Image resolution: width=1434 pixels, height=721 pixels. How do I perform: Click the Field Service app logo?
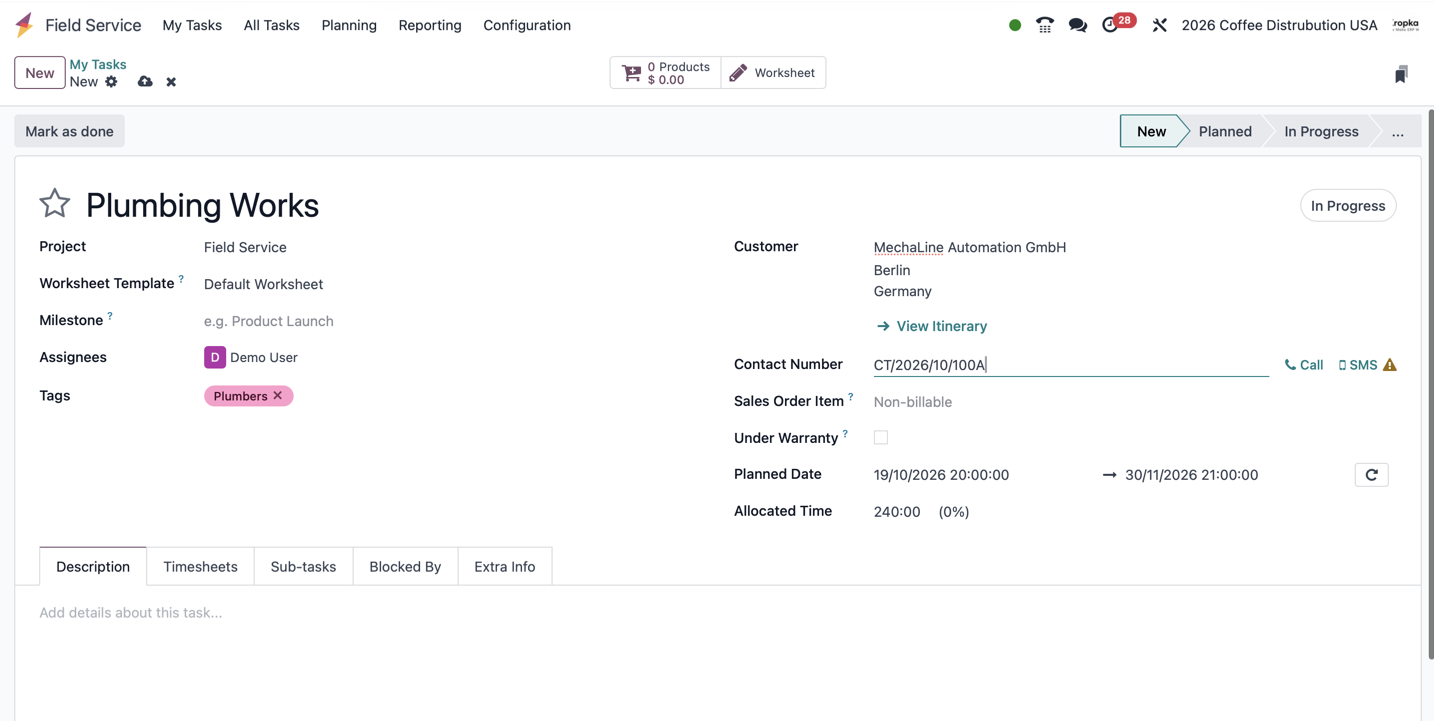tap(24, 25)
